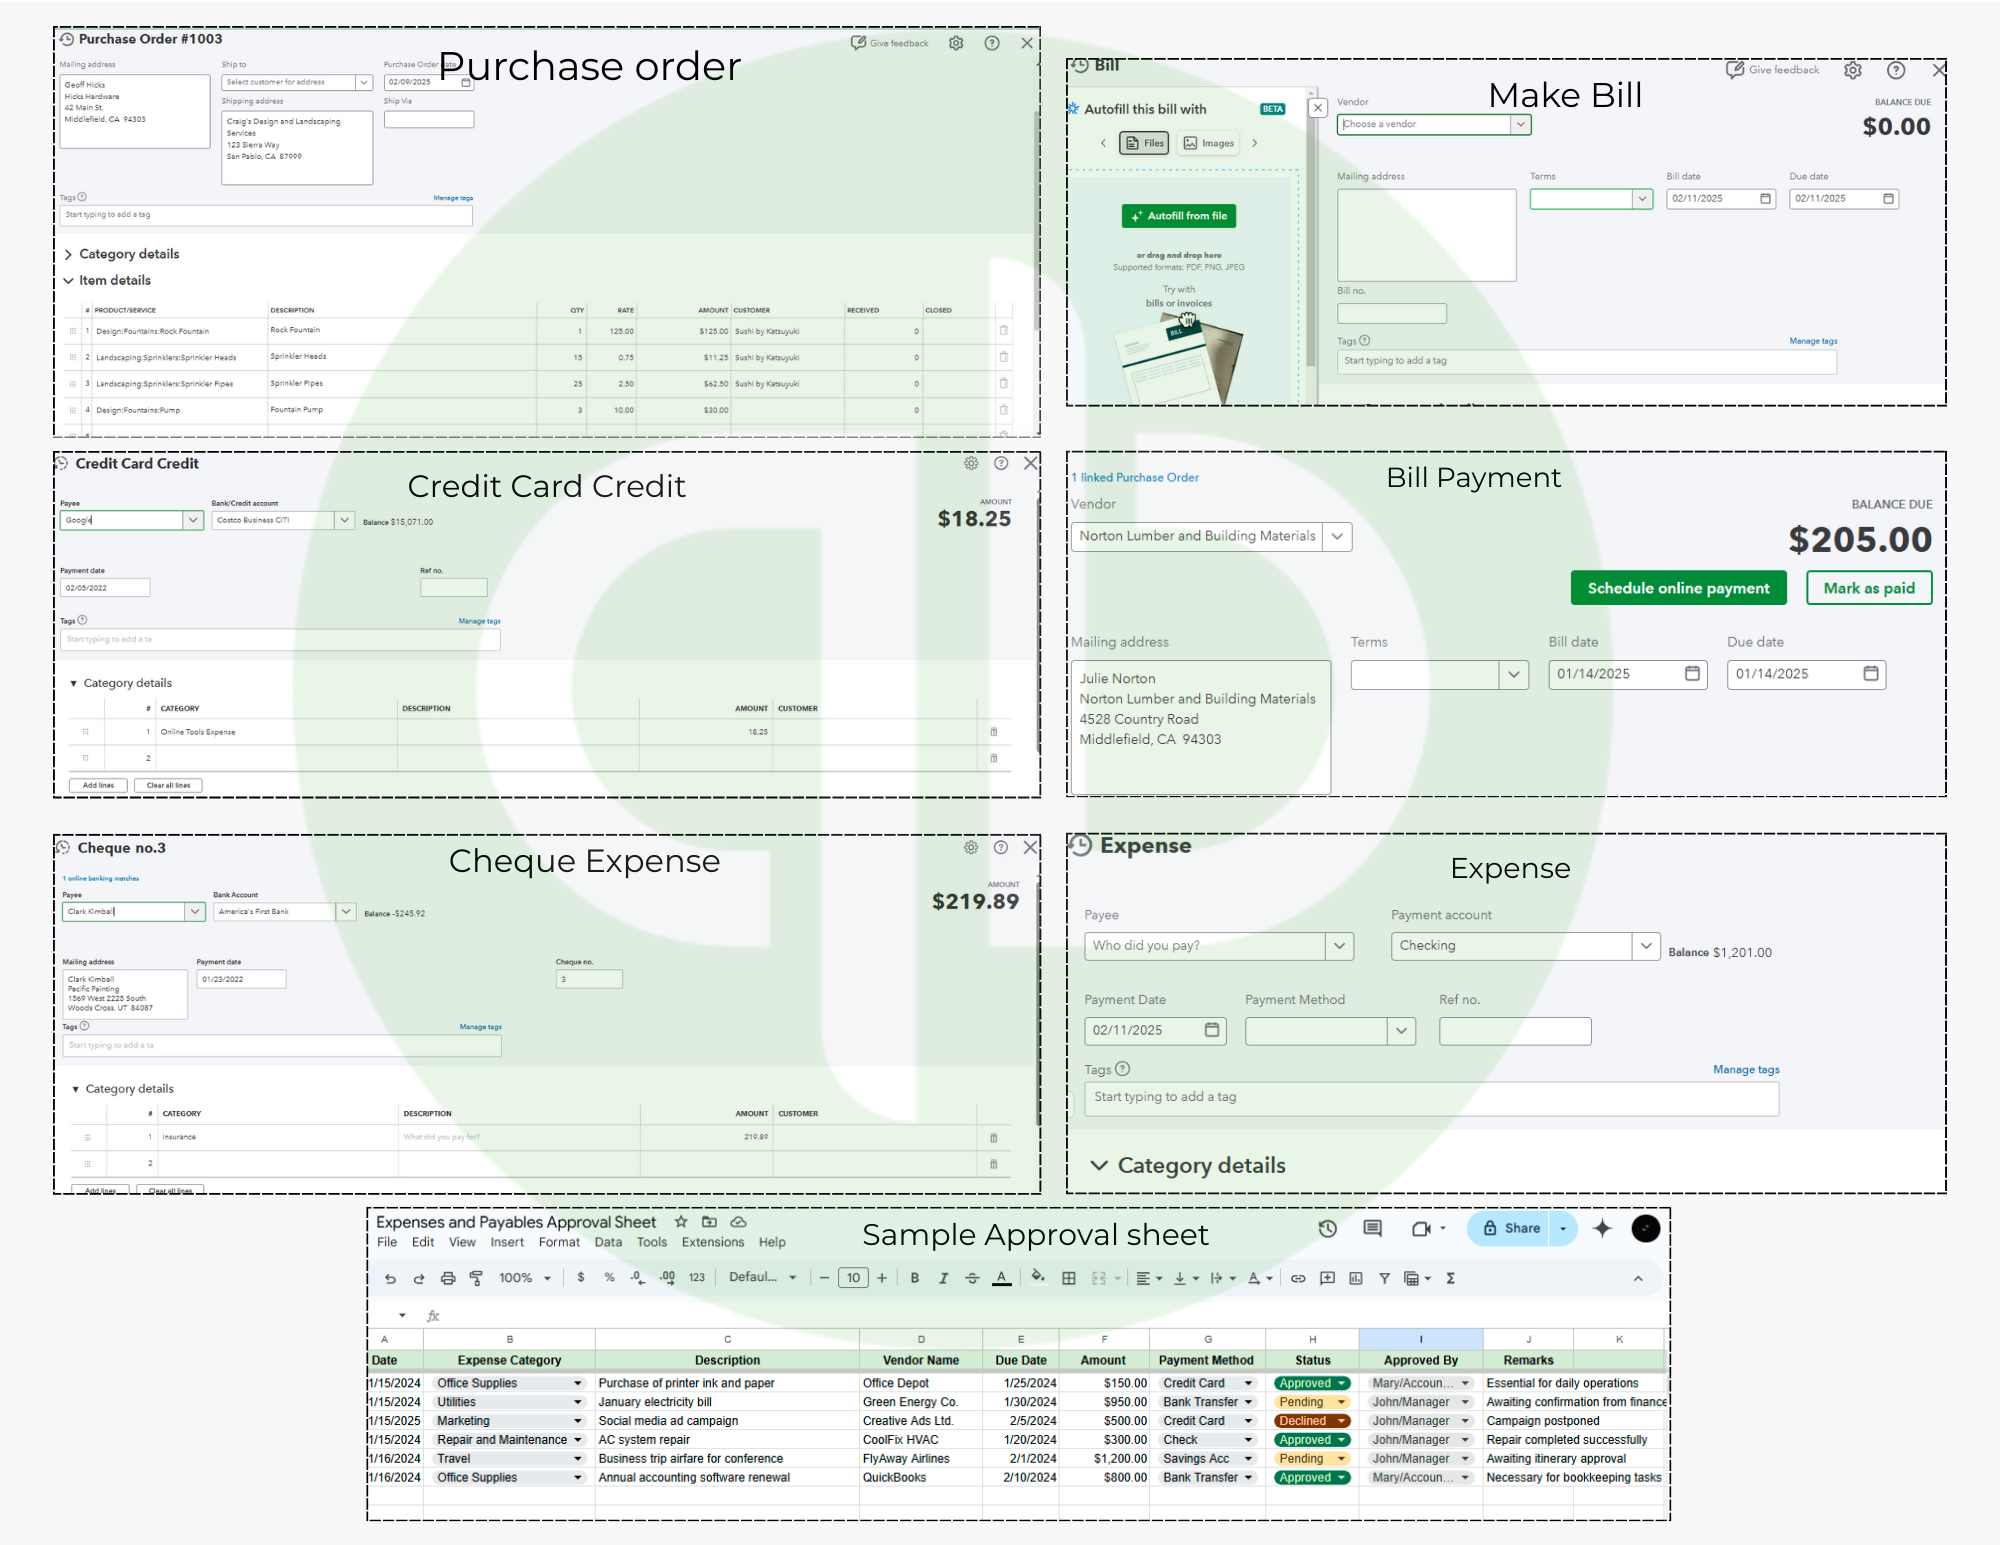Open the Data menu in the sheet

coord(608,1242)
